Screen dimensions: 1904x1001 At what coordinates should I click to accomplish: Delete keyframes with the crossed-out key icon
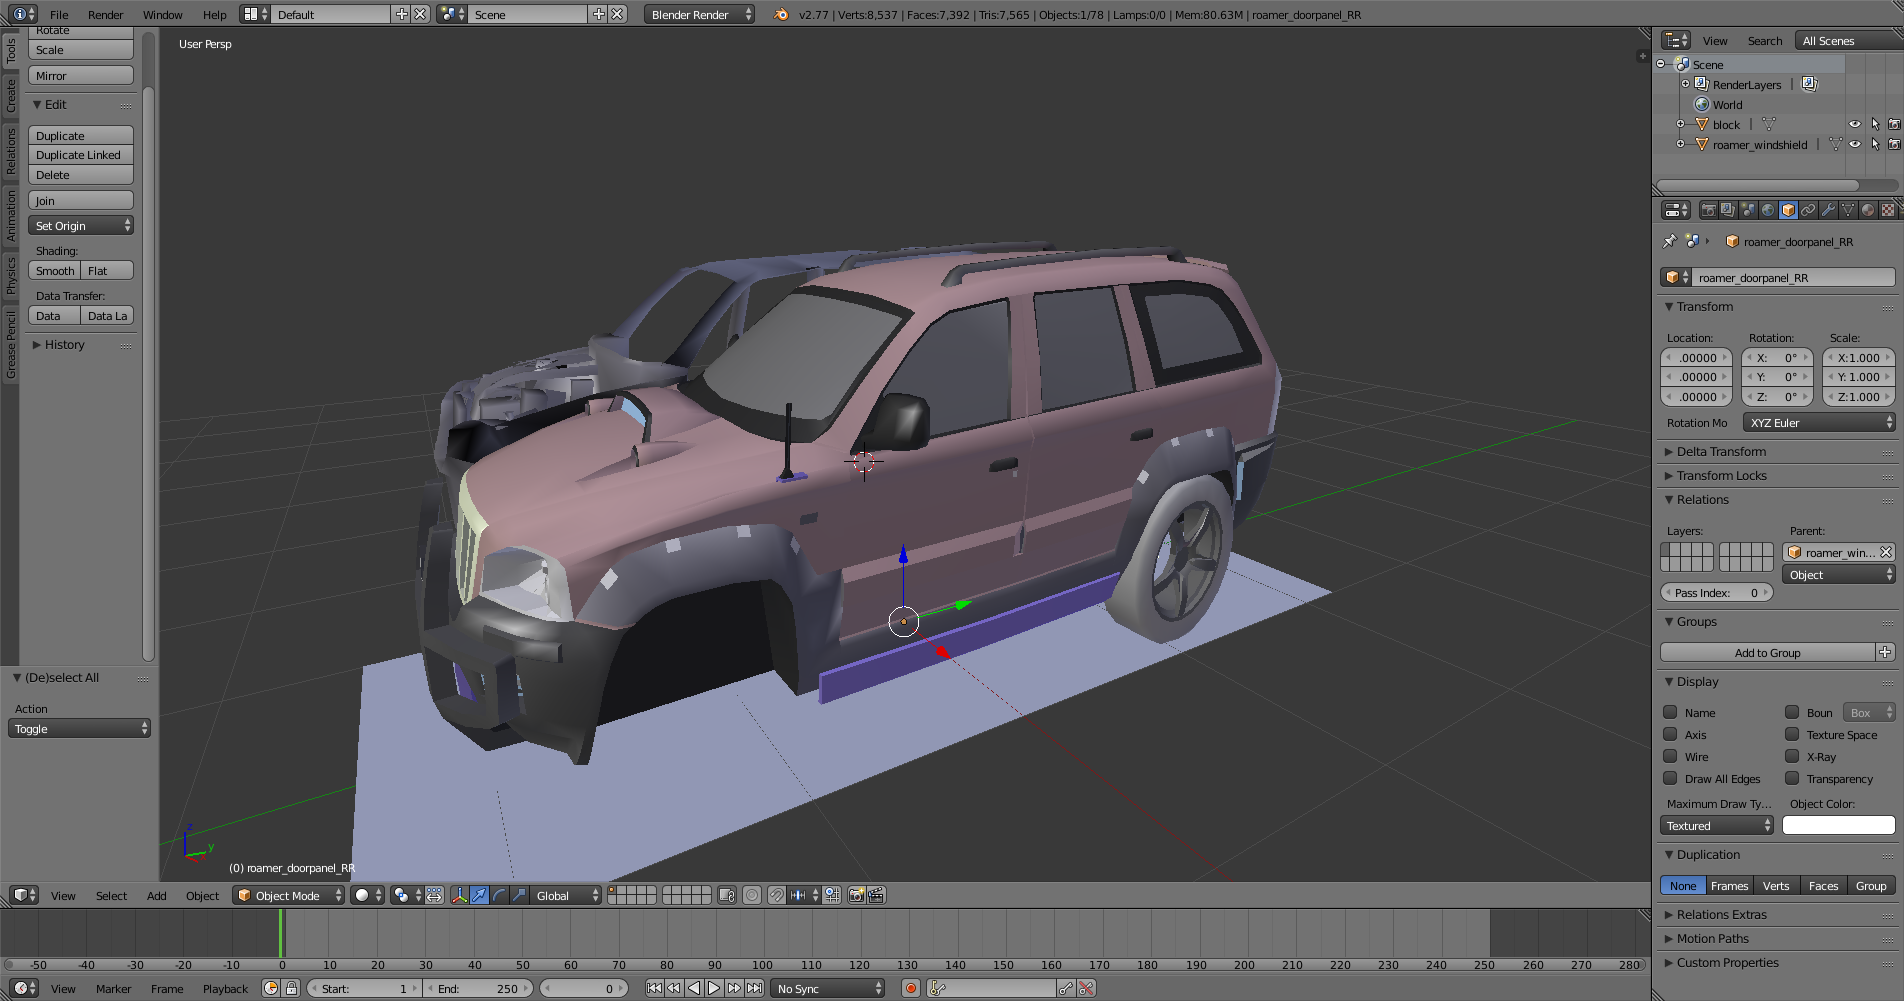(x=1086, y=988)
